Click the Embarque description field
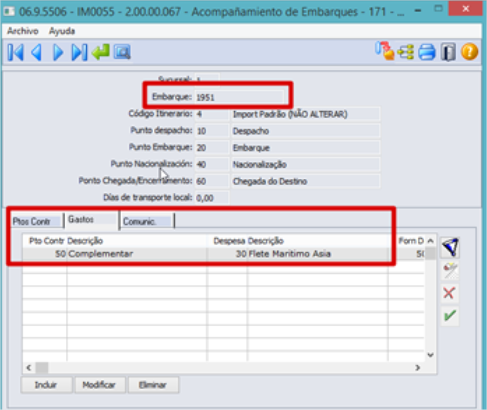 pos(305,147)
